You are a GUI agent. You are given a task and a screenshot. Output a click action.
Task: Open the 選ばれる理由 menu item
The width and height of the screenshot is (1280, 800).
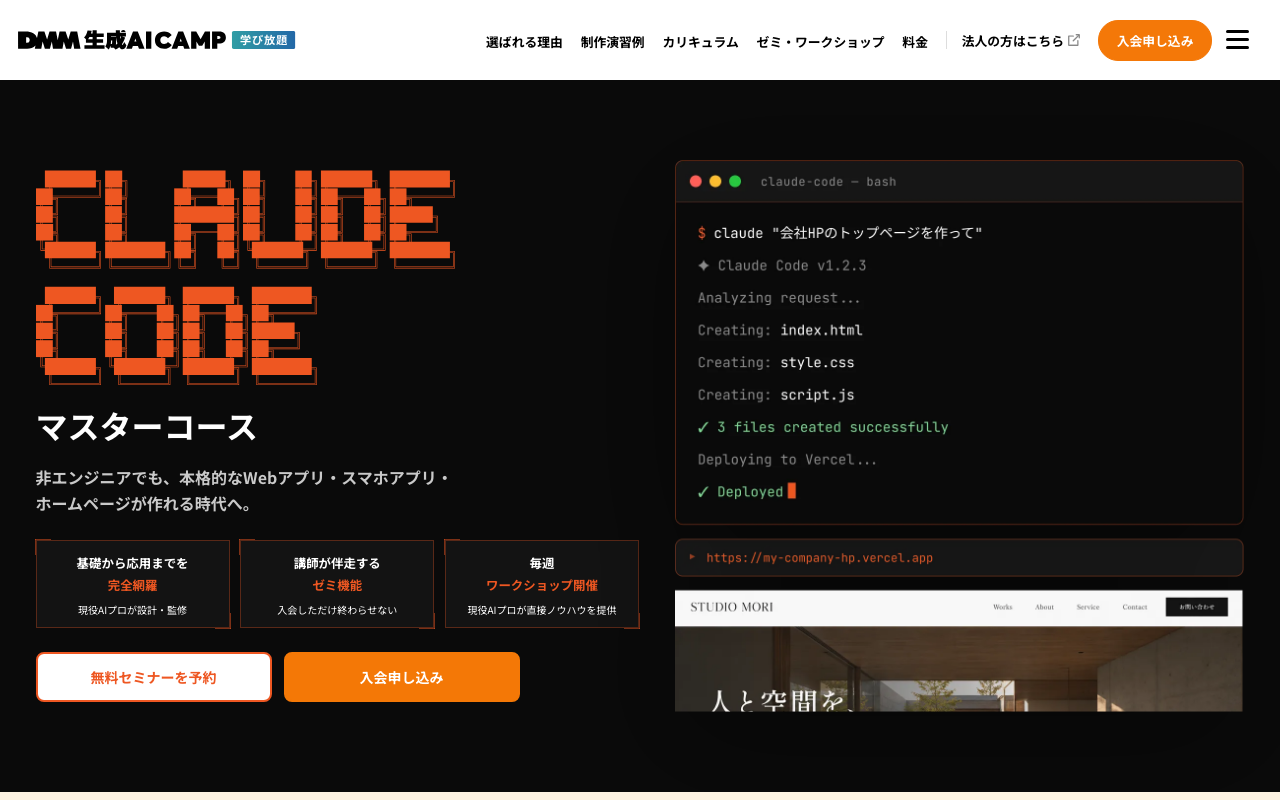coord(524,42)
